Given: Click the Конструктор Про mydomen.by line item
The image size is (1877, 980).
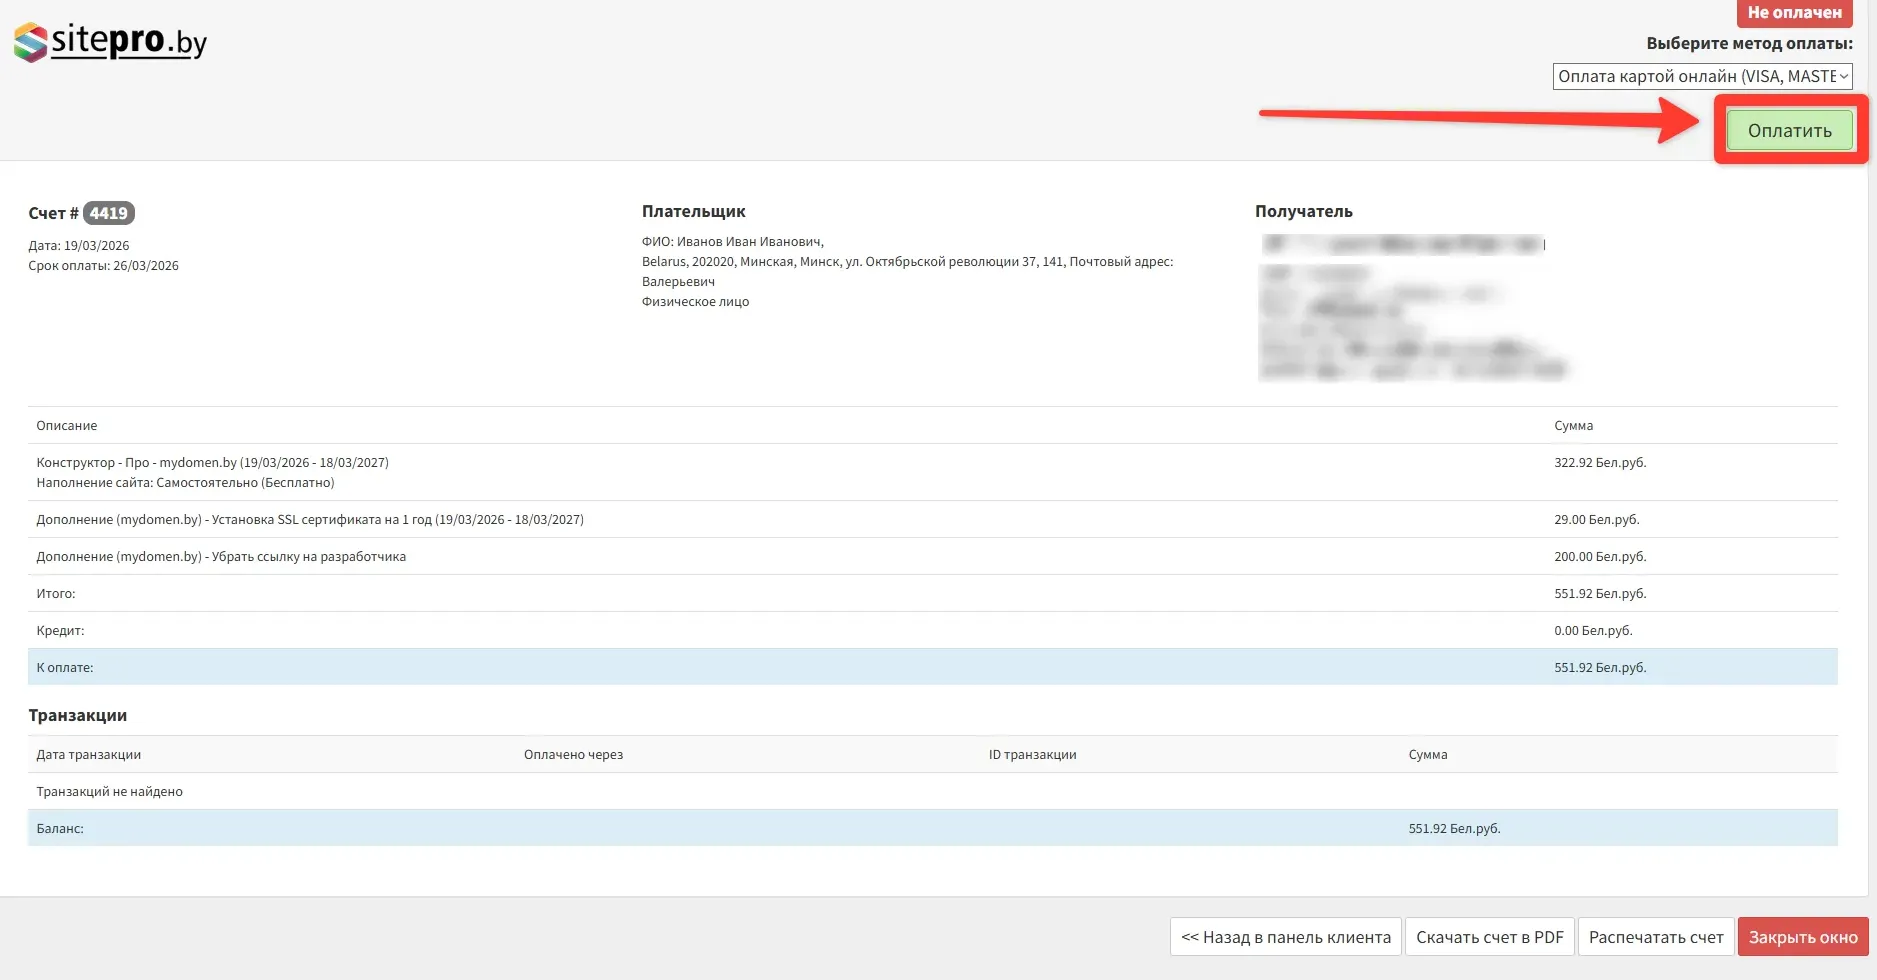Looking at the screenshot, I should point(212,463).
